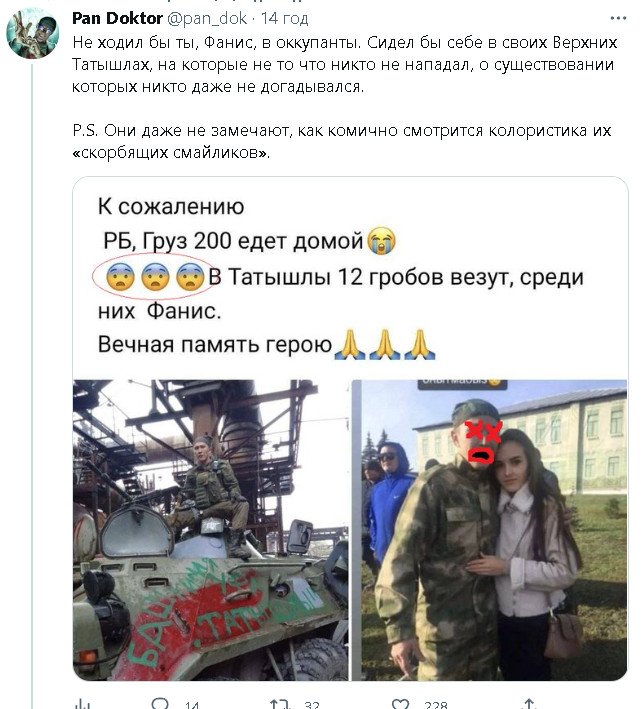The height and width of the screenshot is (709, 642).
Task: Open tweet analytics bar chart icon
Action: [x=82, y=704]
